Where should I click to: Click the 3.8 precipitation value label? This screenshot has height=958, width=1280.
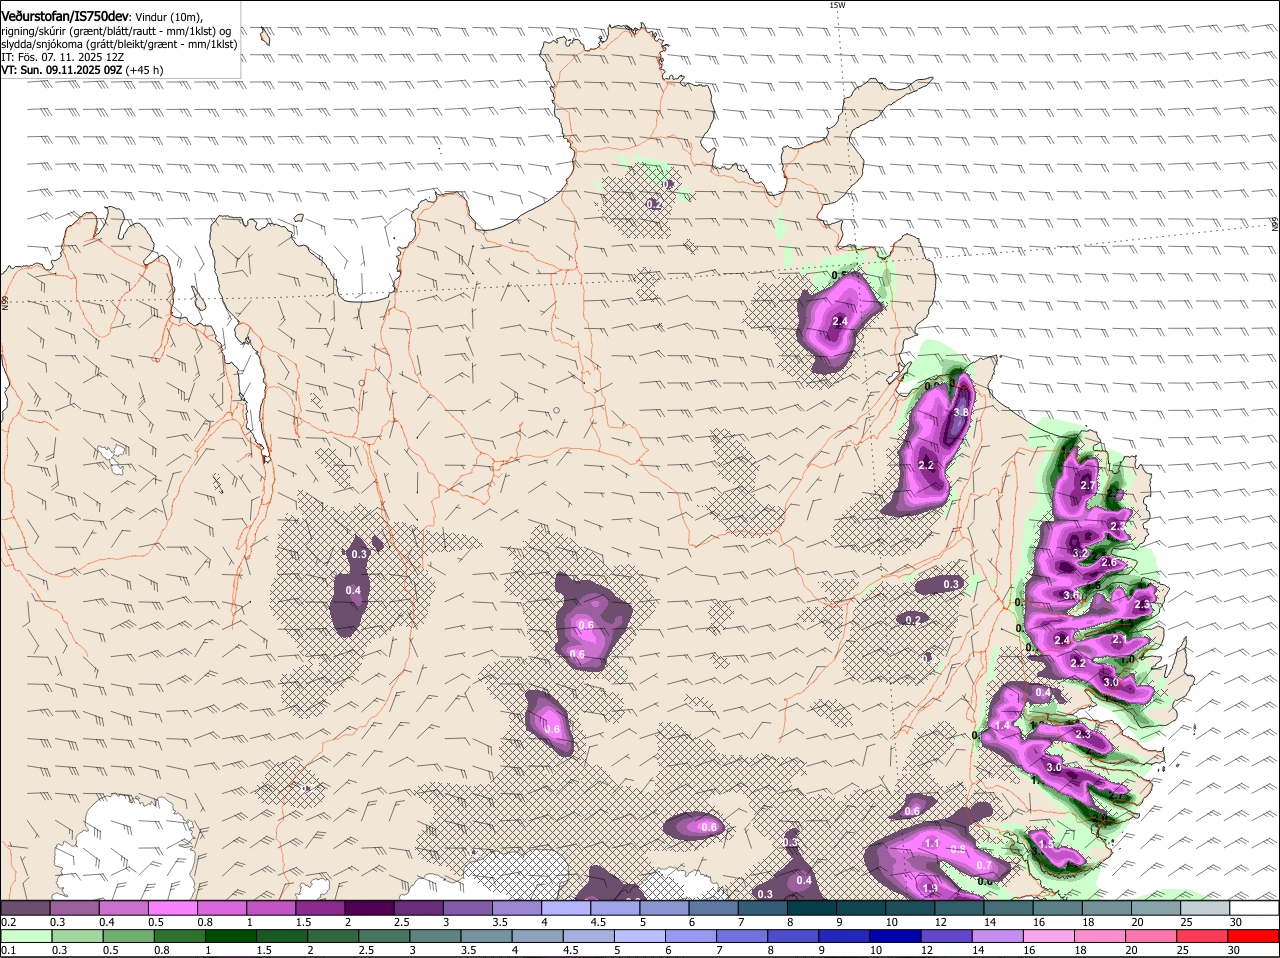[961, 412]
